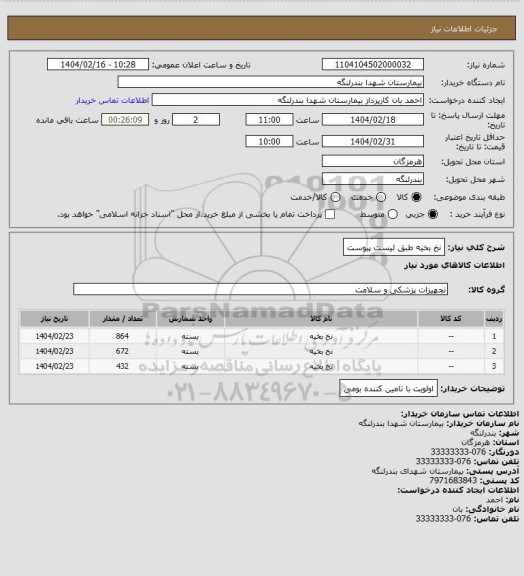
Task: Select the متوسط purchase type radio
Action: click(393, 214)
